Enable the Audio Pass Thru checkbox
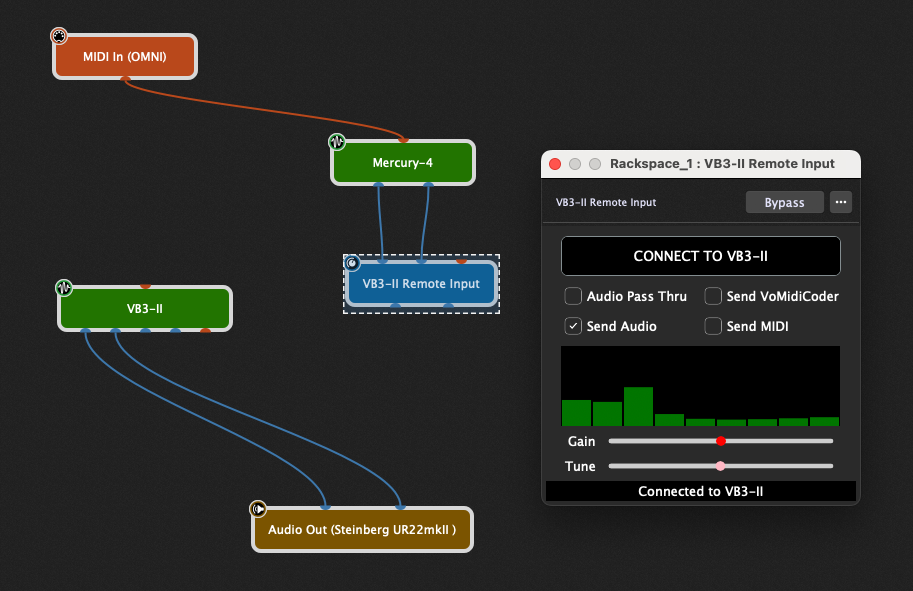The width and height of the screenshot is (913, 591). [573, 296]
